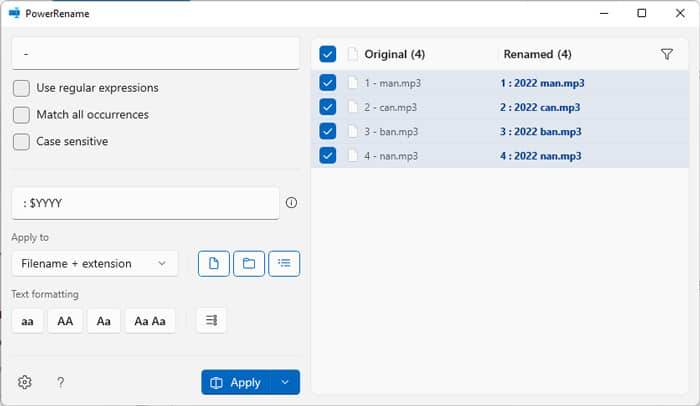This screenshot has width=700, height=406.
Task: Click renamed entry 4 : 2022 nan.mp3
Action: pos(541,156)
